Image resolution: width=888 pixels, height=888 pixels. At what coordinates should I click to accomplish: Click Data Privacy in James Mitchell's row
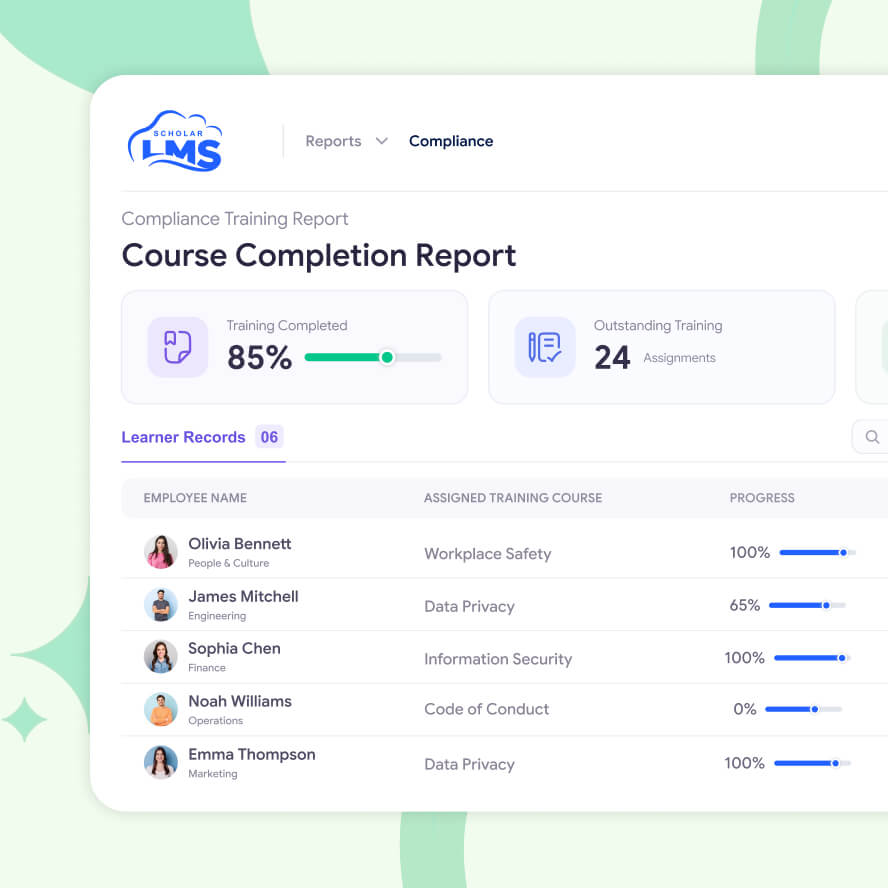[x=469, y=606]
